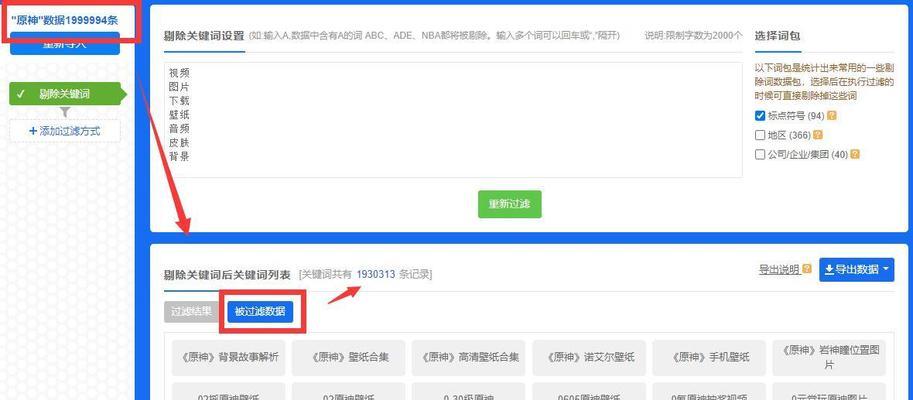Click keyword 《原神》岩神瞳位置图片
913x400 pixels.
click(829, 357)
